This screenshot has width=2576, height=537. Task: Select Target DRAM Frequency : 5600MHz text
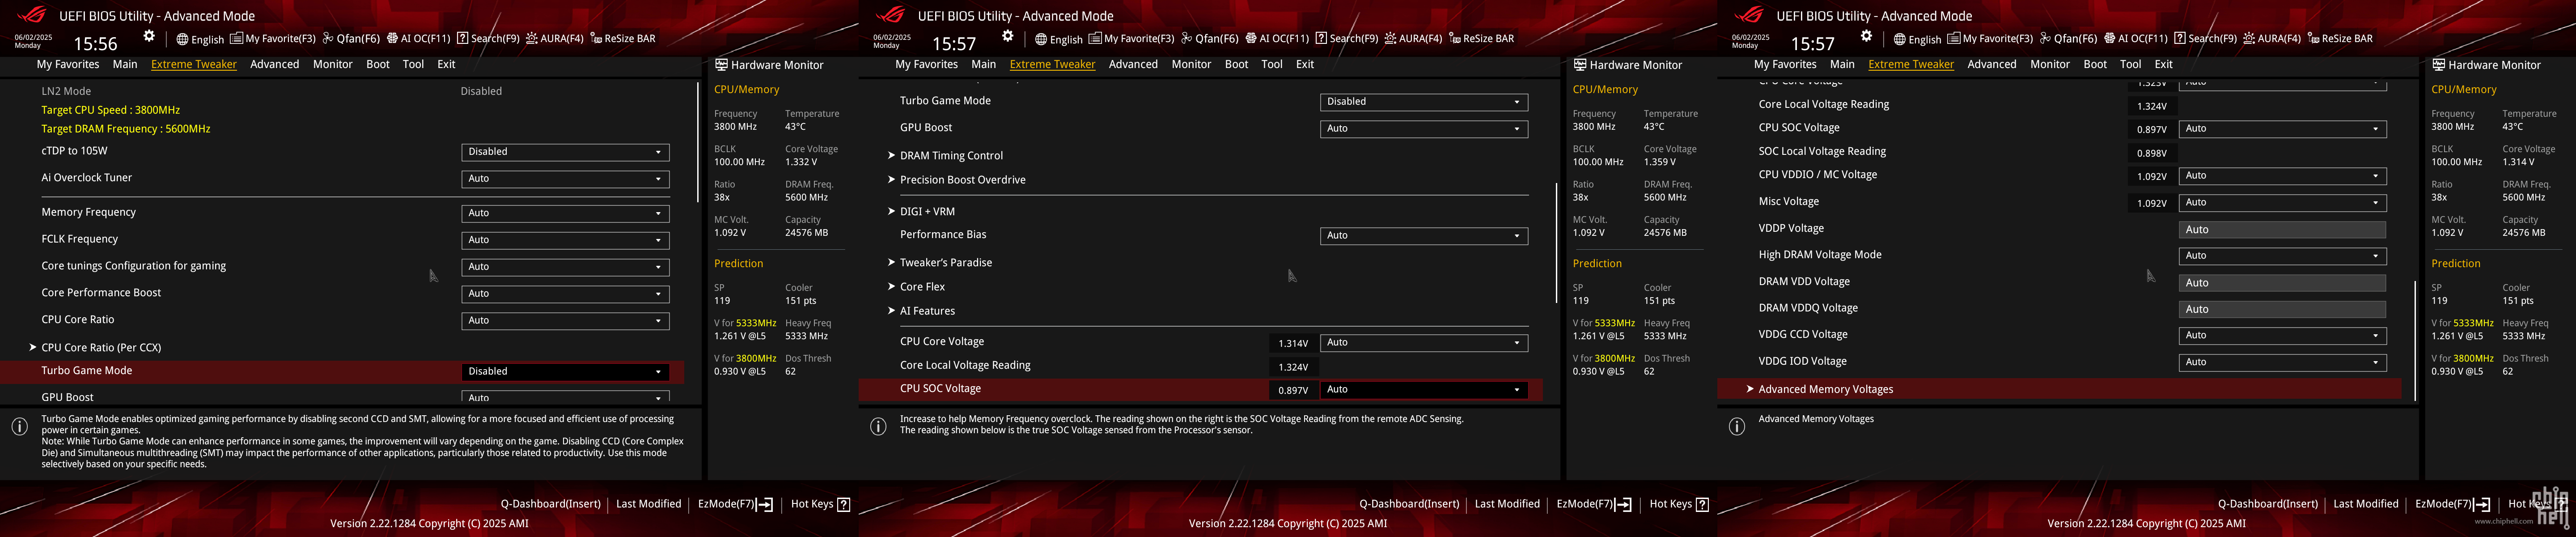pos(126,129)
